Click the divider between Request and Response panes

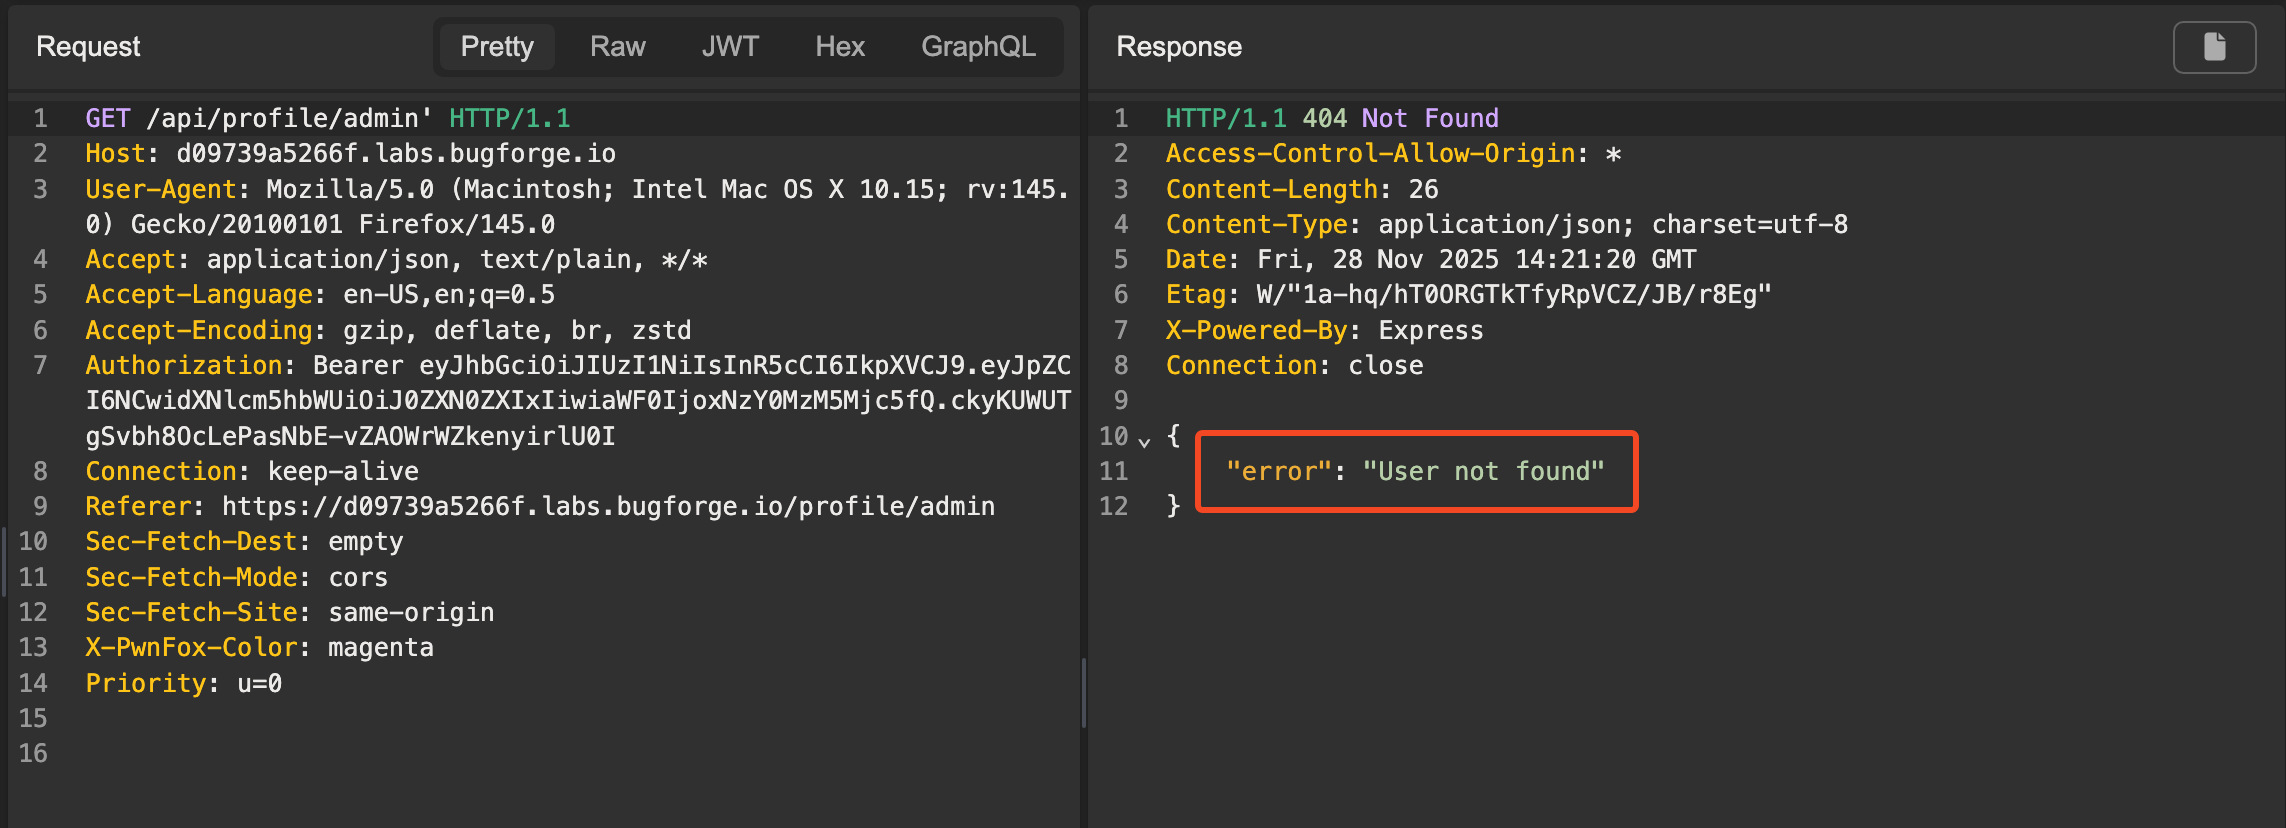click(x=1084, y=690)
